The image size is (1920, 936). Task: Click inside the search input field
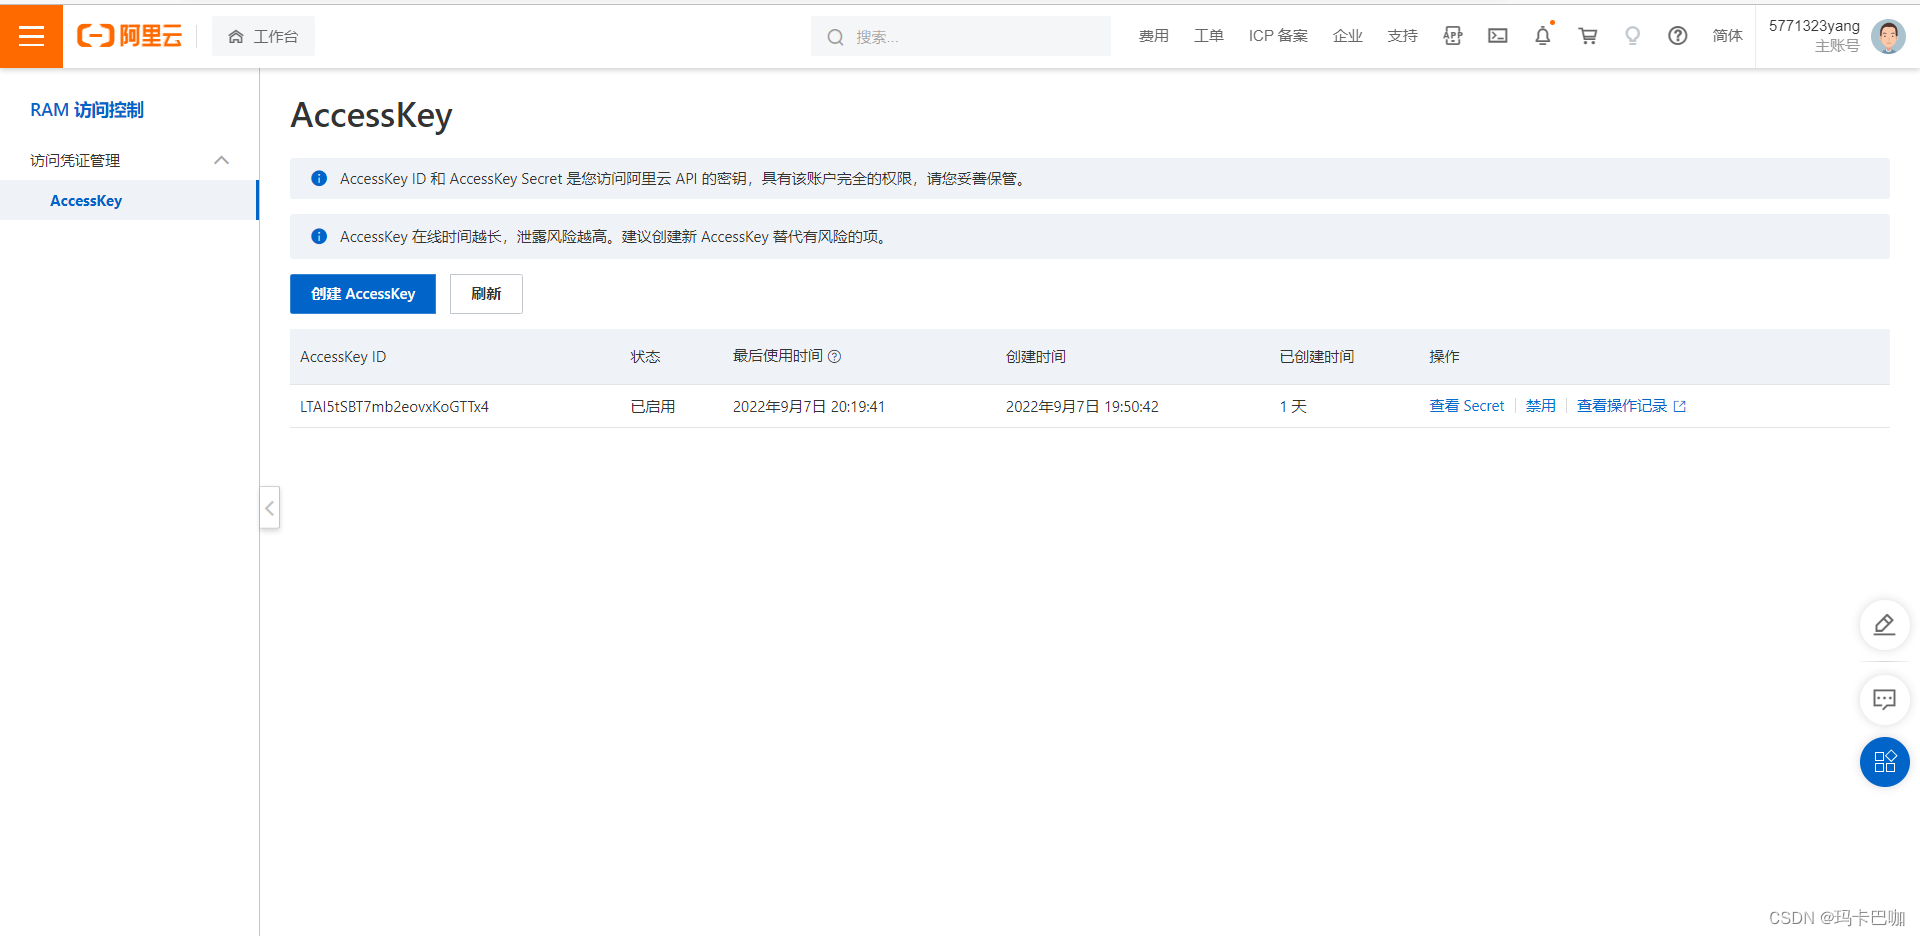[960, 36]
